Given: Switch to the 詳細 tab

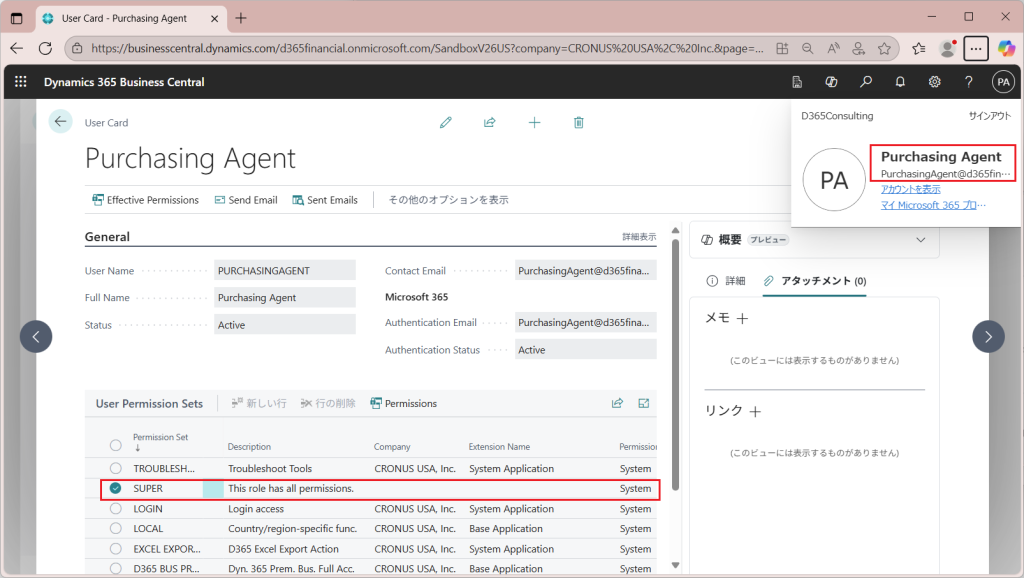Looking at the screenshot, I should (x=726, y=281).
